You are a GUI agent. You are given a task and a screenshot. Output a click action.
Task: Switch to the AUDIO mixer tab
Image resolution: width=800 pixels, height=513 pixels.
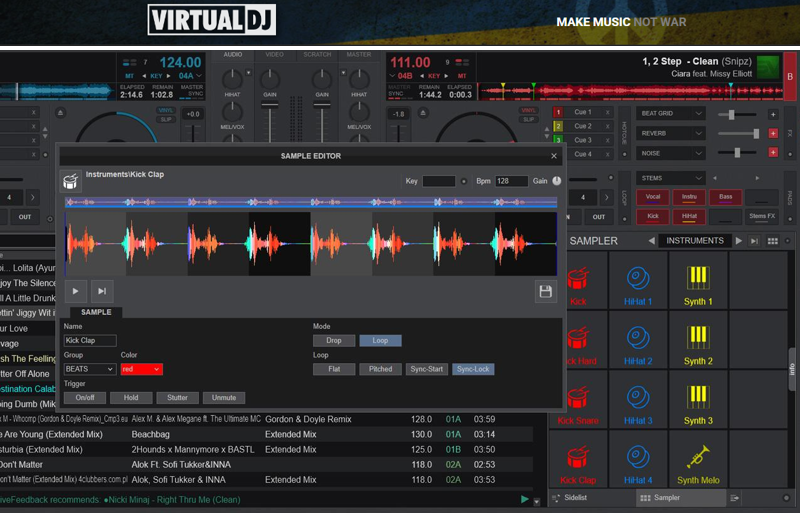(233, 55)
